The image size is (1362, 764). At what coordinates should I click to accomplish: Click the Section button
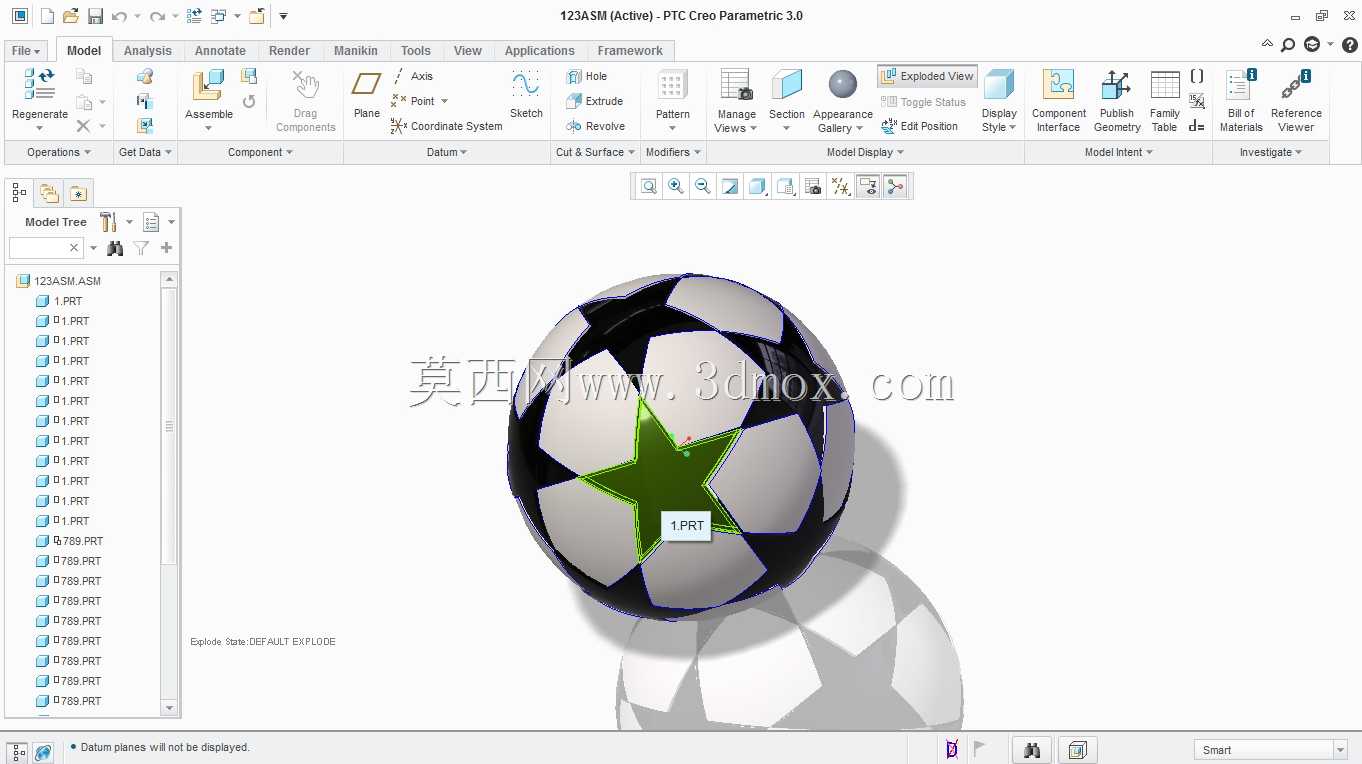(787, 100)
